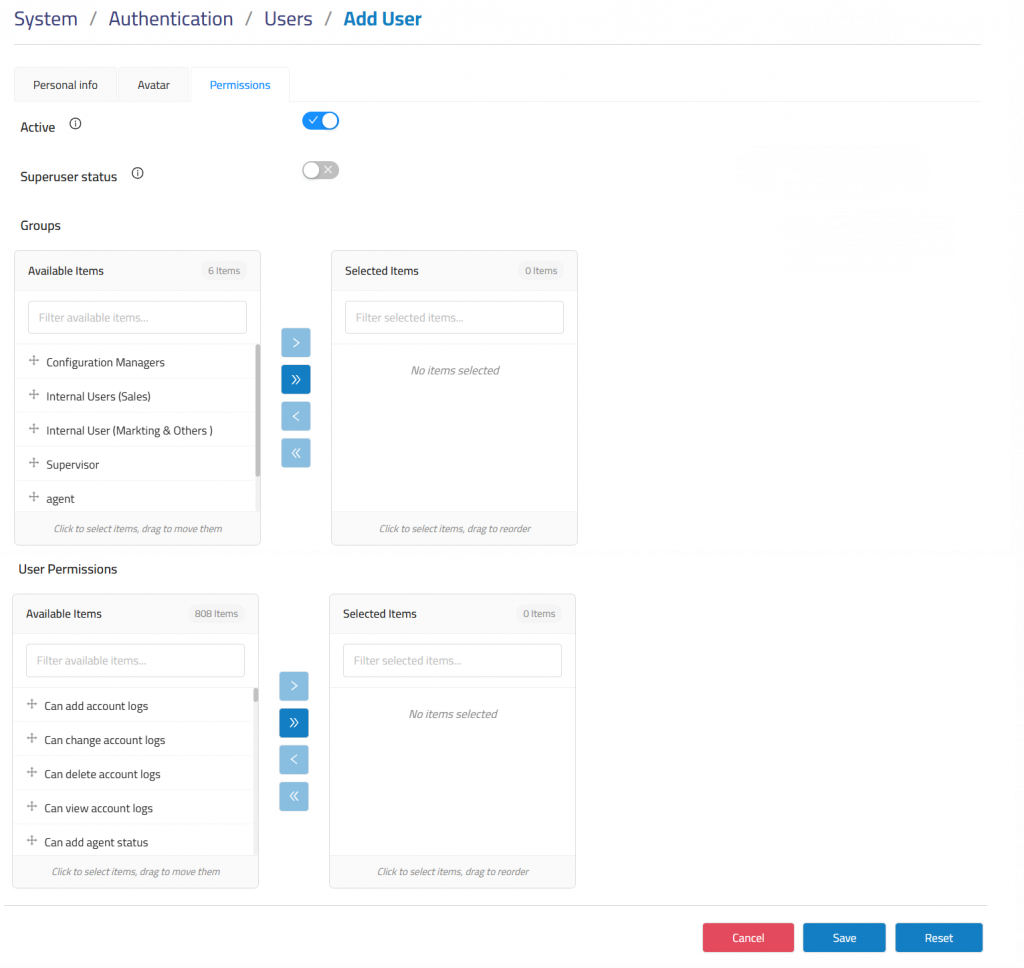The width and height of the screenshot is (1024, 968).
Task: Open the Personal info tab
Action: click(x=65, y=85)
